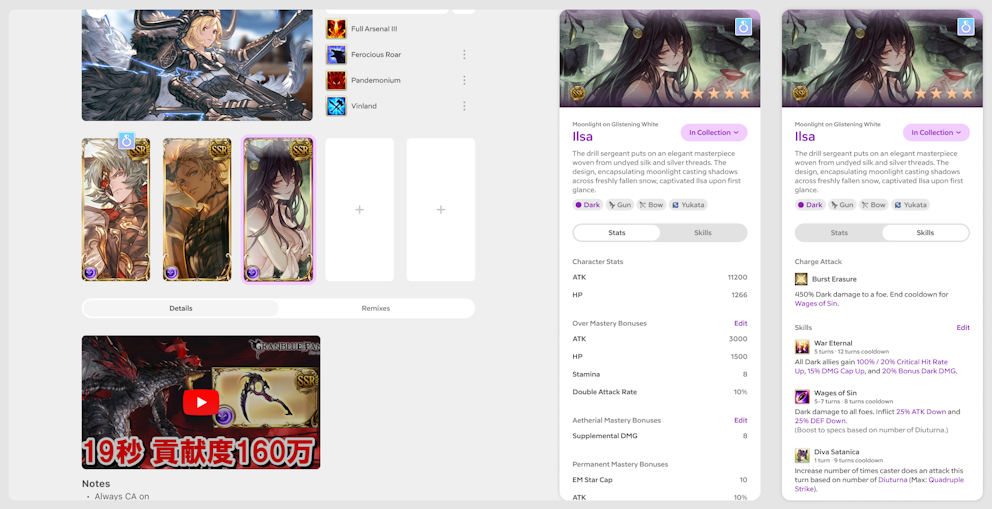The image size is (992, 509).
Task: Click the Diuturna link under Diva Satanica
Action: 894,480
